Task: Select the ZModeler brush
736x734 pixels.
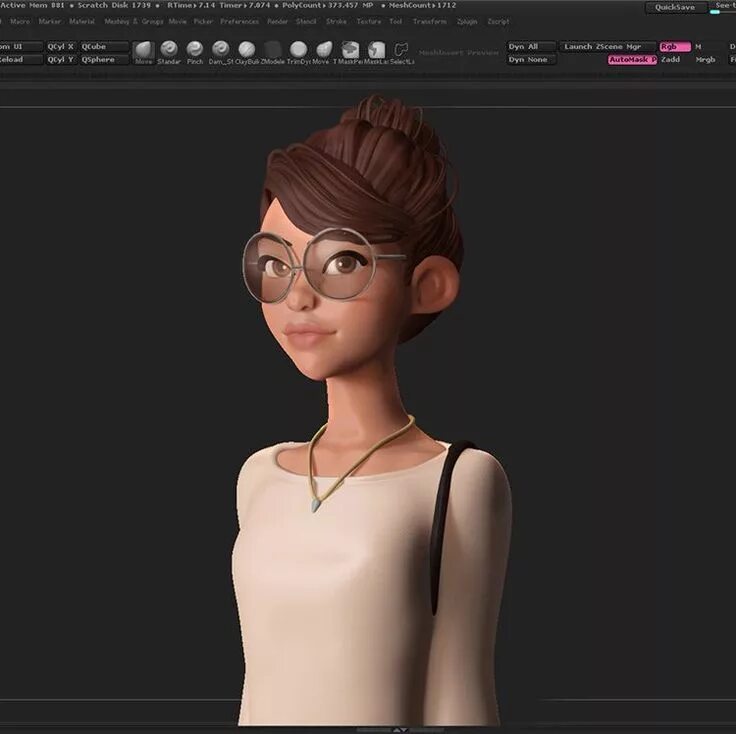Action: [272, 50]
